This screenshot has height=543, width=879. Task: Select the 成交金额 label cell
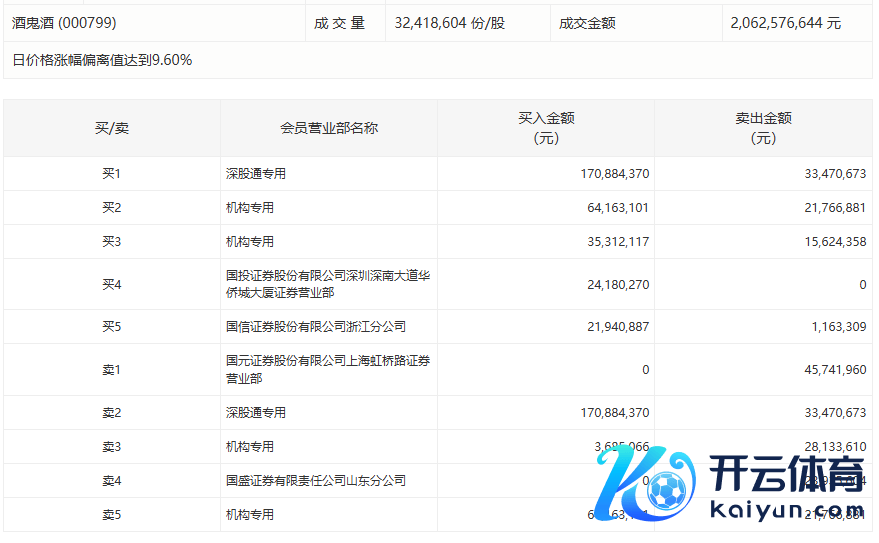[x=587, y=22]
